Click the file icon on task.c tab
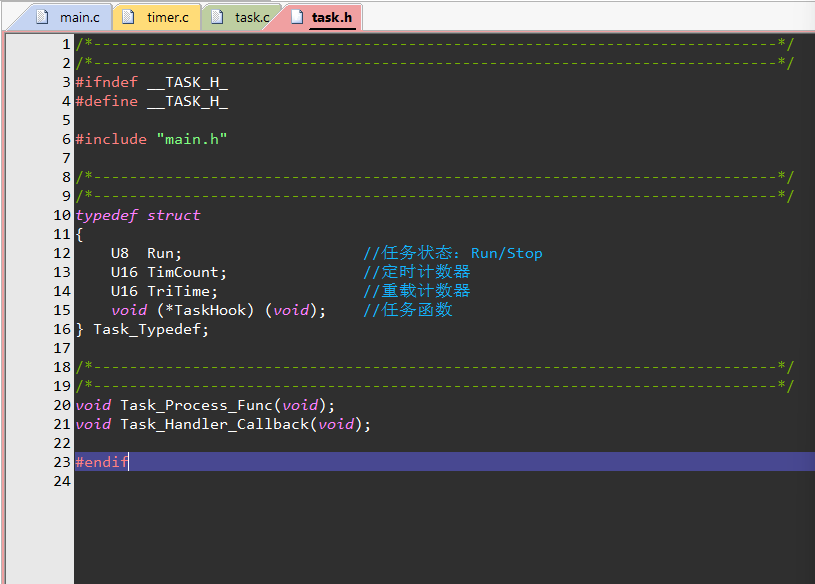815x584 pixels. tap(217, 17)
